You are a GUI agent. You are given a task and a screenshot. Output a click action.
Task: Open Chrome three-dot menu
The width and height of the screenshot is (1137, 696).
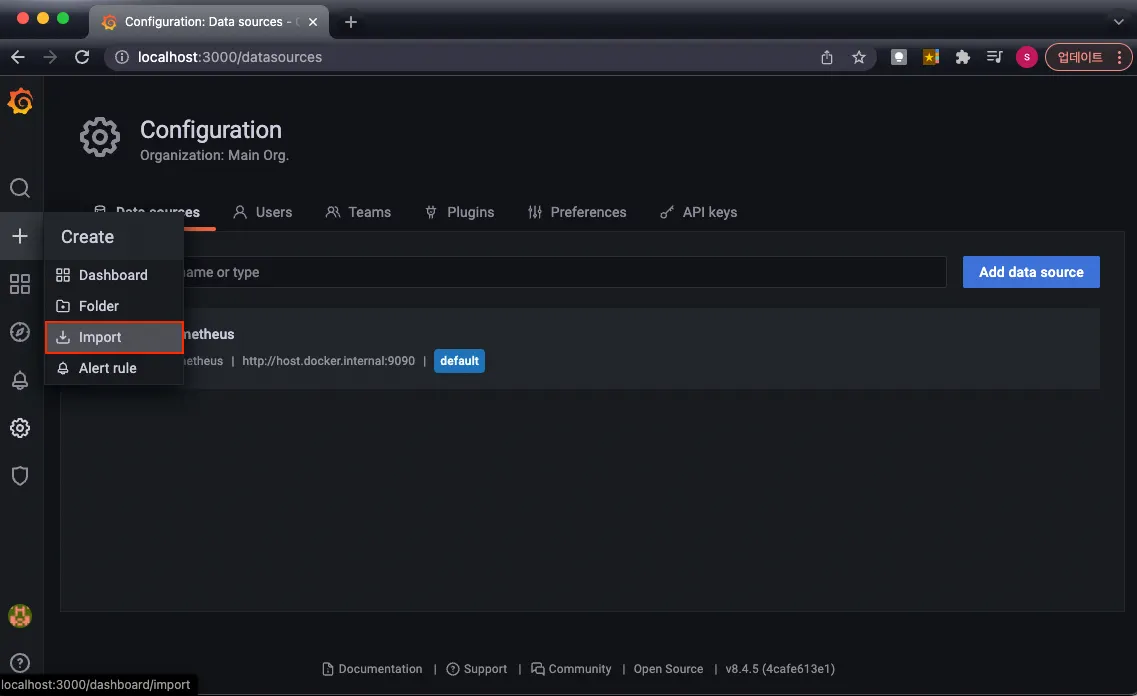(x=1120, y=57)
